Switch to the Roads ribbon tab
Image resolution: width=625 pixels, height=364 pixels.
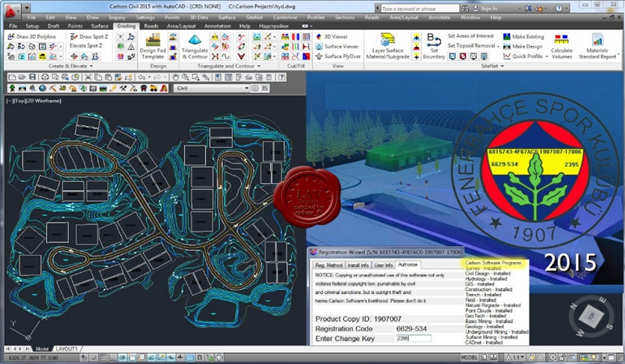click(x=151, y=26)
